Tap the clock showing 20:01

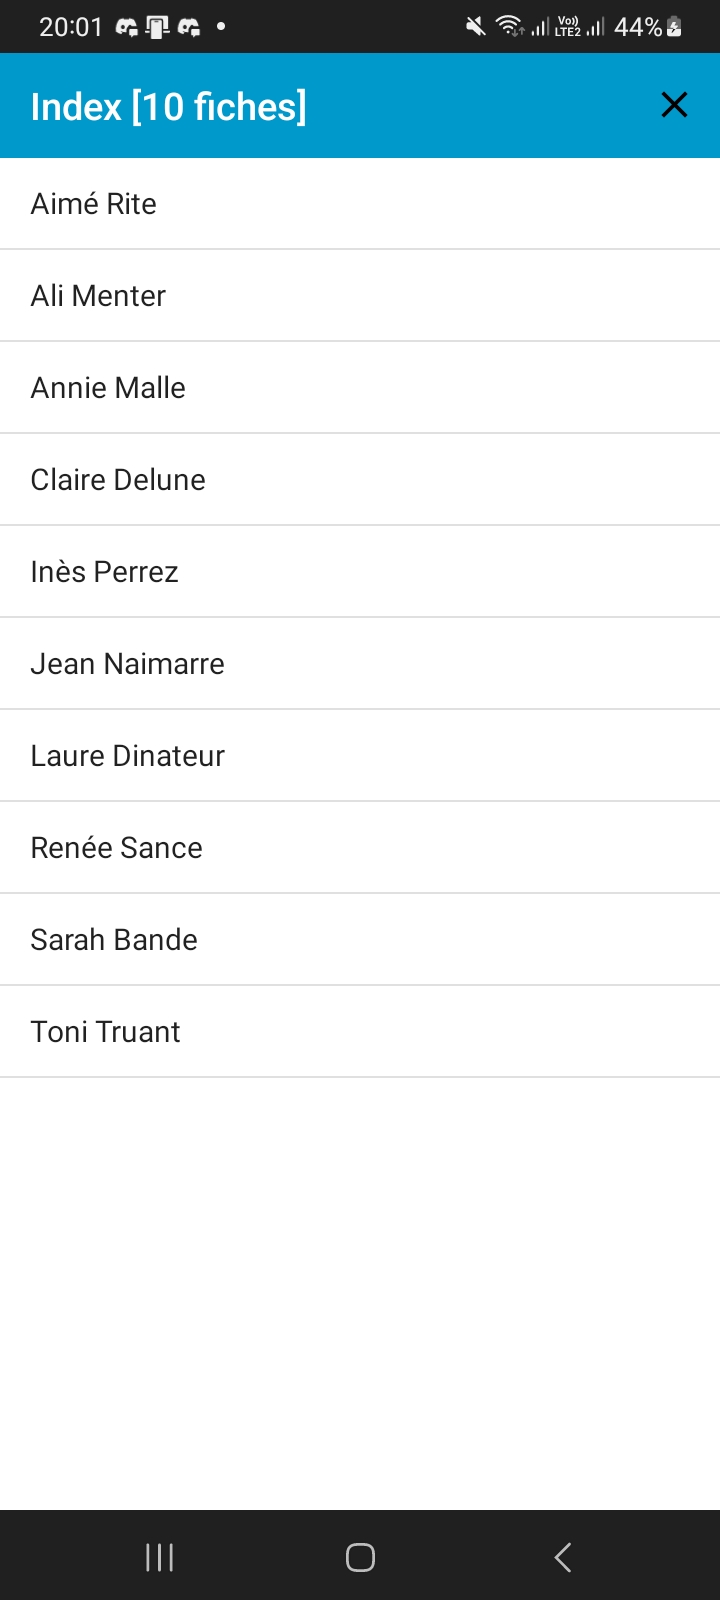point(70,27)
